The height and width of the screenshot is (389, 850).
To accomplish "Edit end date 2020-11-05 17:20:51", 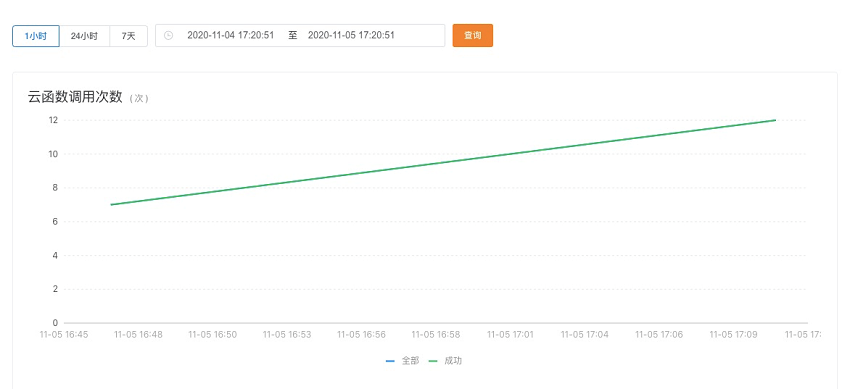I will (351, 35).
